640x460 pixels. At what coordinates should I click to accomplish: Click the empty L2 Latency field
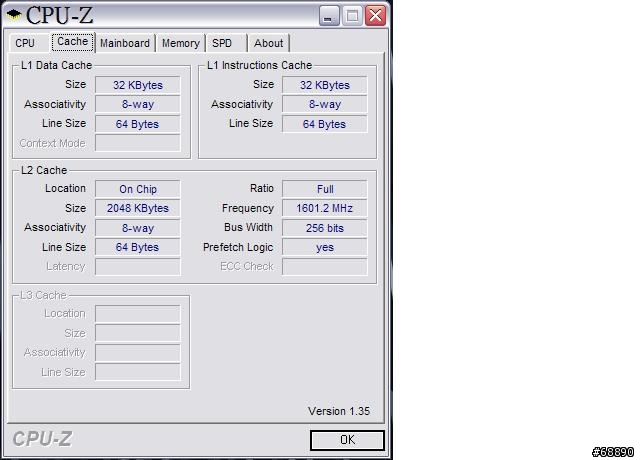[138, 267]
